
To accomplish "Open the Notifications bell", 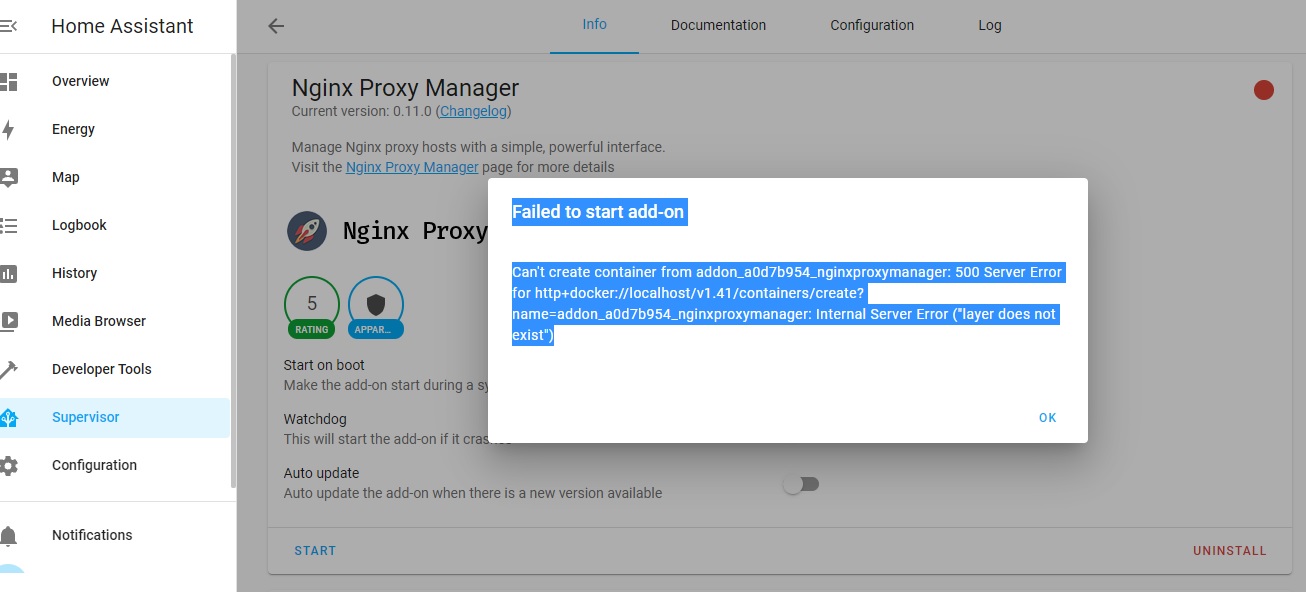I will click(14, 535).
